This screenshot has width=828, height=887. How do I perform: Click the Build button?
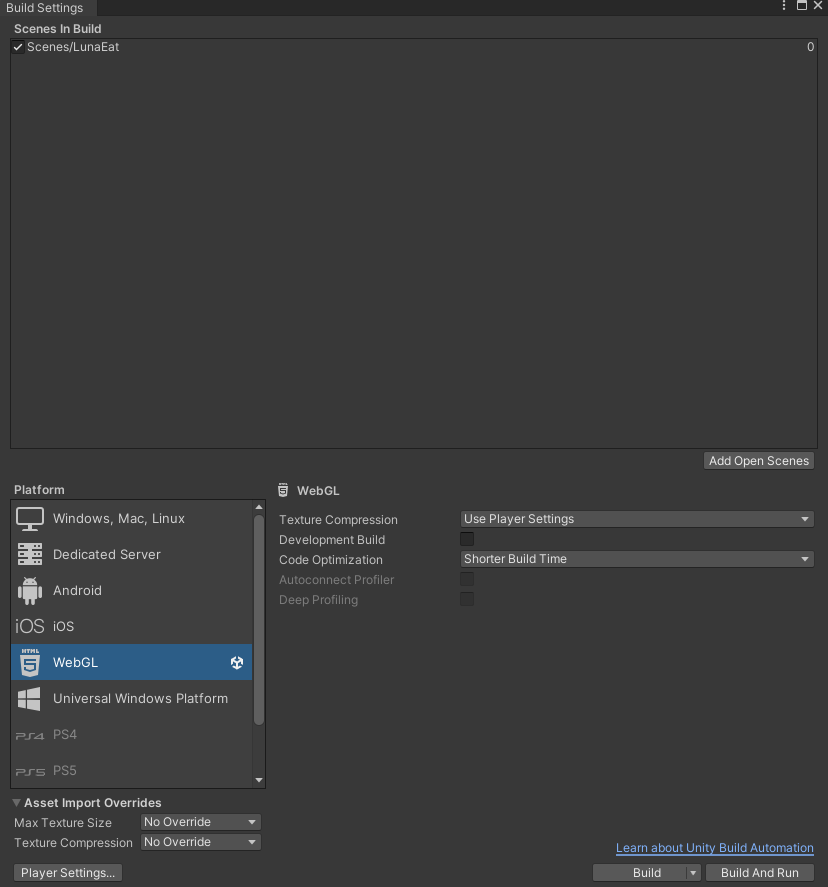point(640,873)
